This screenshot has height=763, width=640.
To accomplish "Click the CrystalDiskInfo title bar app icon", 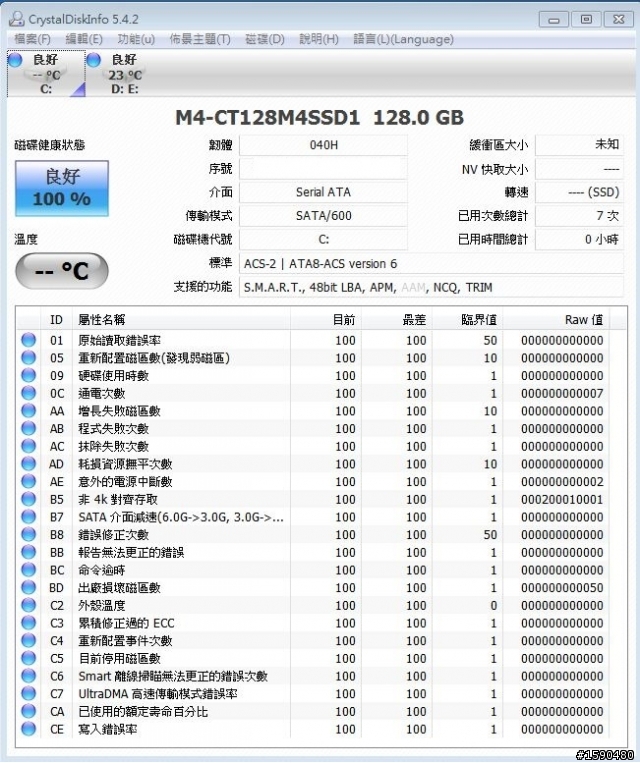I will click(17, 19).
